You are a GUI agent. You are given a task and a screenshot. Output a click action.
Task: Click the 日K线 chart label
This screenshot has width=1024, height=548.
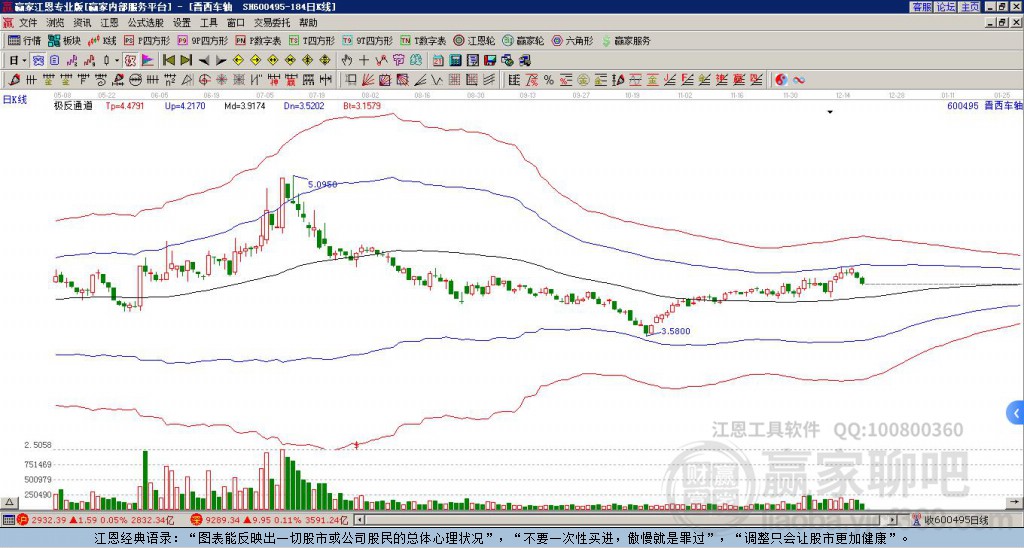click(x=15, y=99)
